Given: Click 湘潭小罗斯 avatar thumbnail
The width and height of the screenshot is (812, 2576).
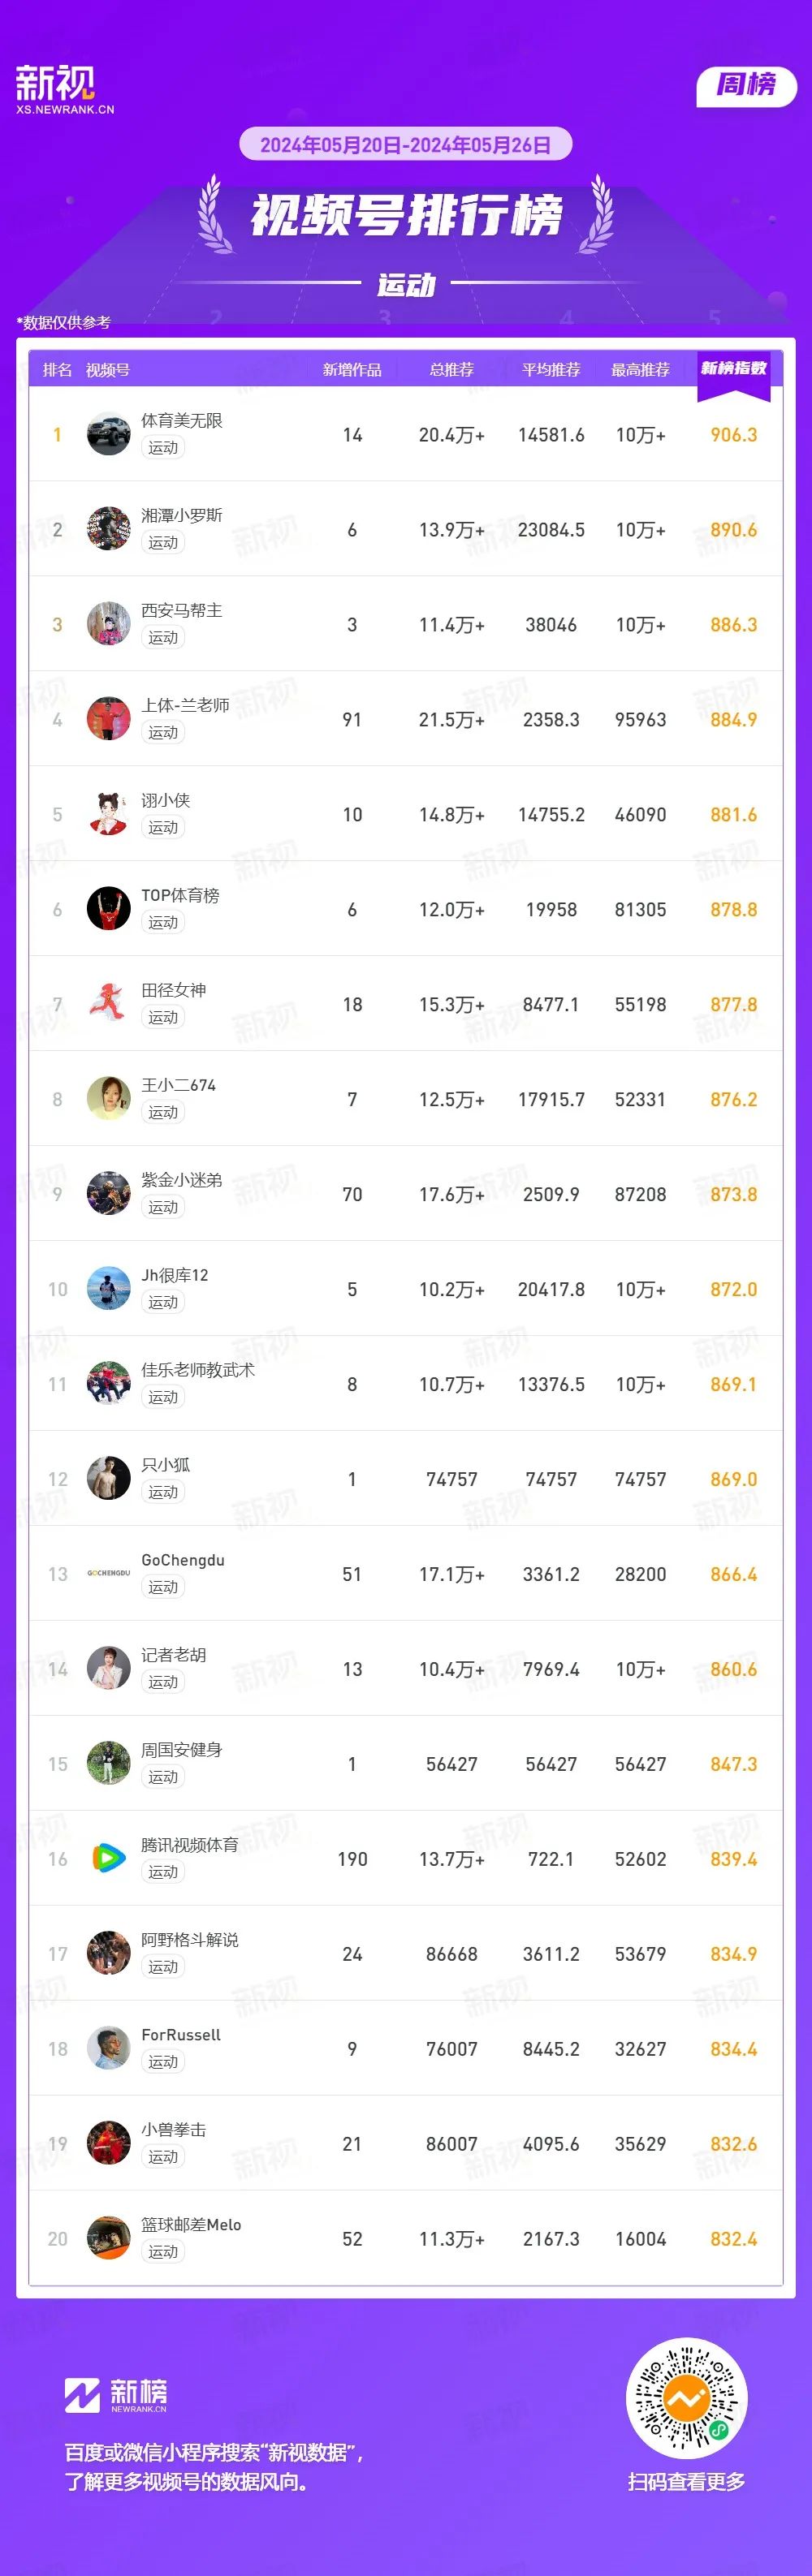Looking at the screenshot, I should pyautogui.click(x=109, y=529).
